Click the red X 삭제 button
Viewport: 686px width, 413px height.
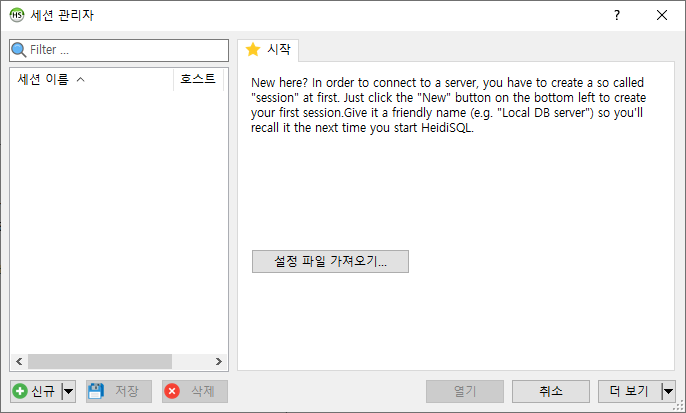[x=195, y=391]
